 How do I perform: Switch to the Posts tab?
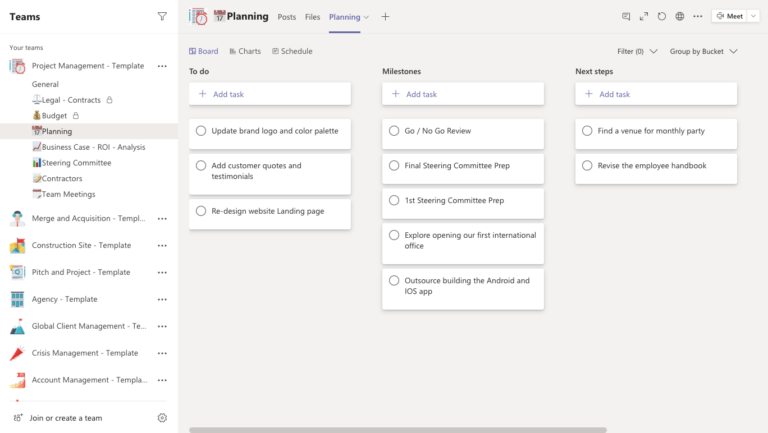(286, 17)
